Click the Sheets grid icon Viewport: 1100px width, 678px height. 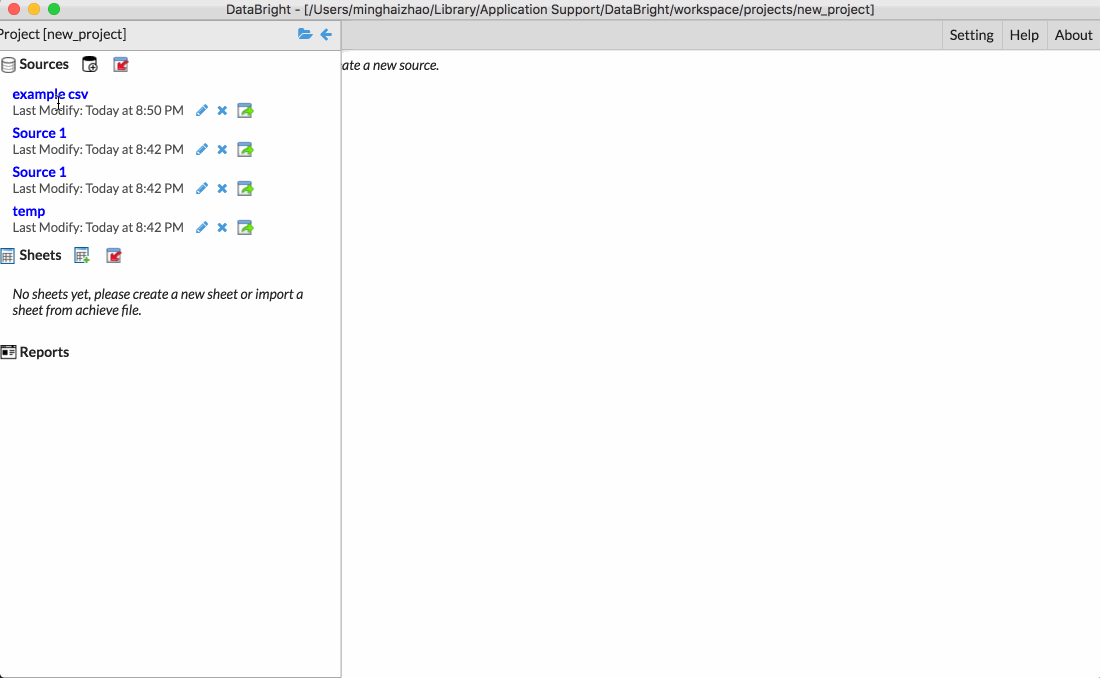[x=8, y=255]
